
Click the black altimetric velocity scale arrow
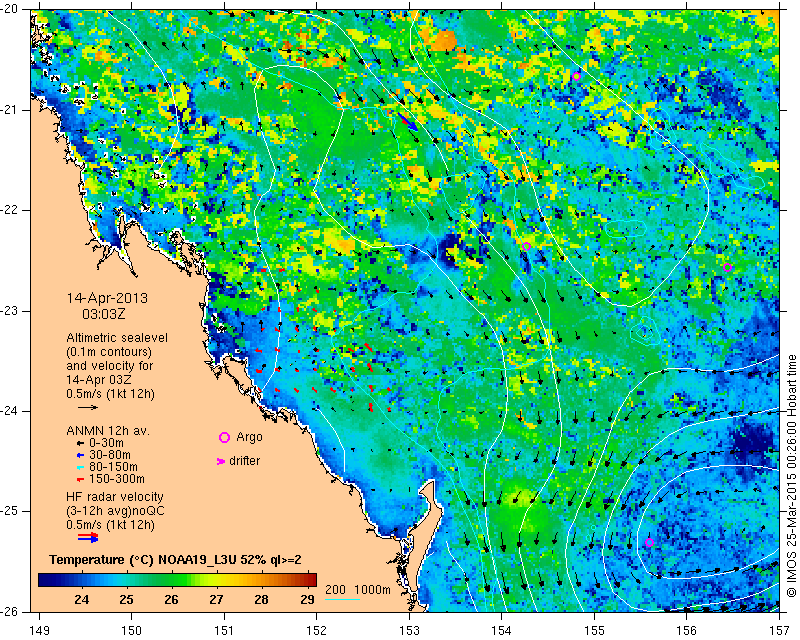pyautogui.click(x=88, y=407)
